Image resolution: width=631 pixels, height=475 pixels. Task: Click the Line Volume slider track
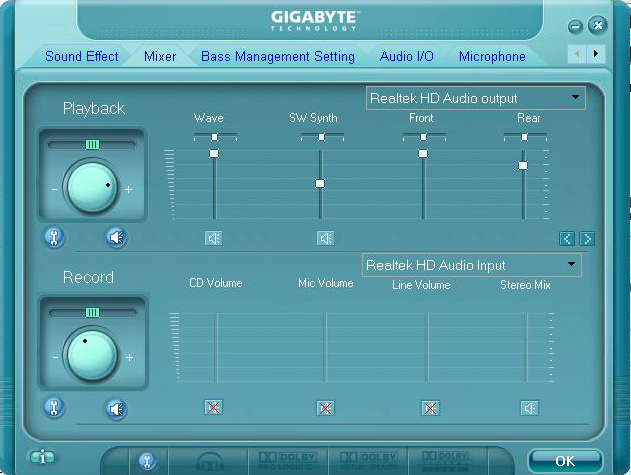pos(428,347)
